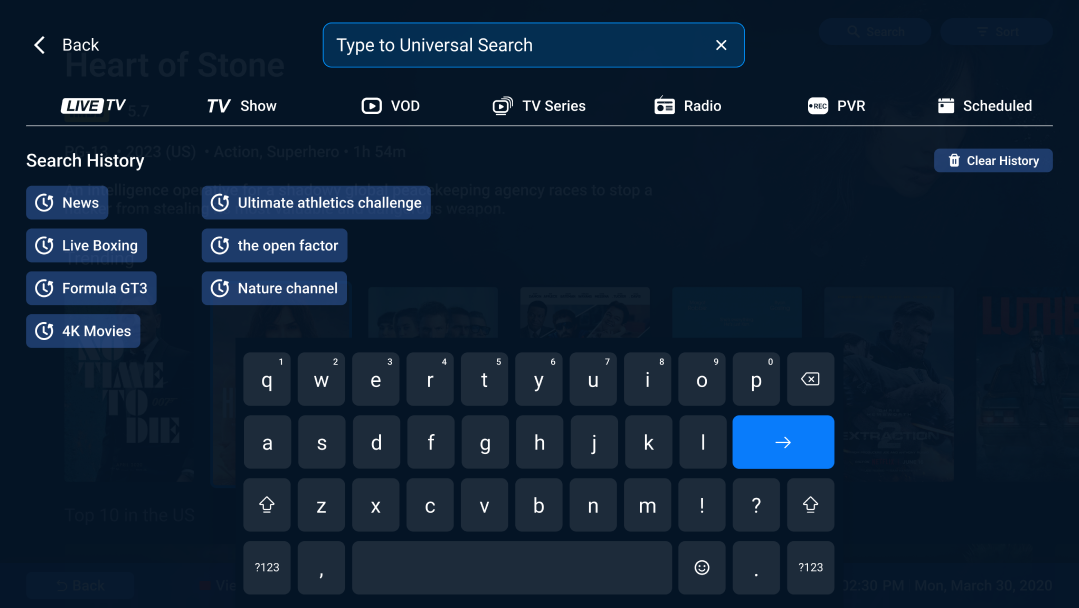
Task: Select 'Ultimate athletics challenge' from search history
Action: click(x=315, y=202)
